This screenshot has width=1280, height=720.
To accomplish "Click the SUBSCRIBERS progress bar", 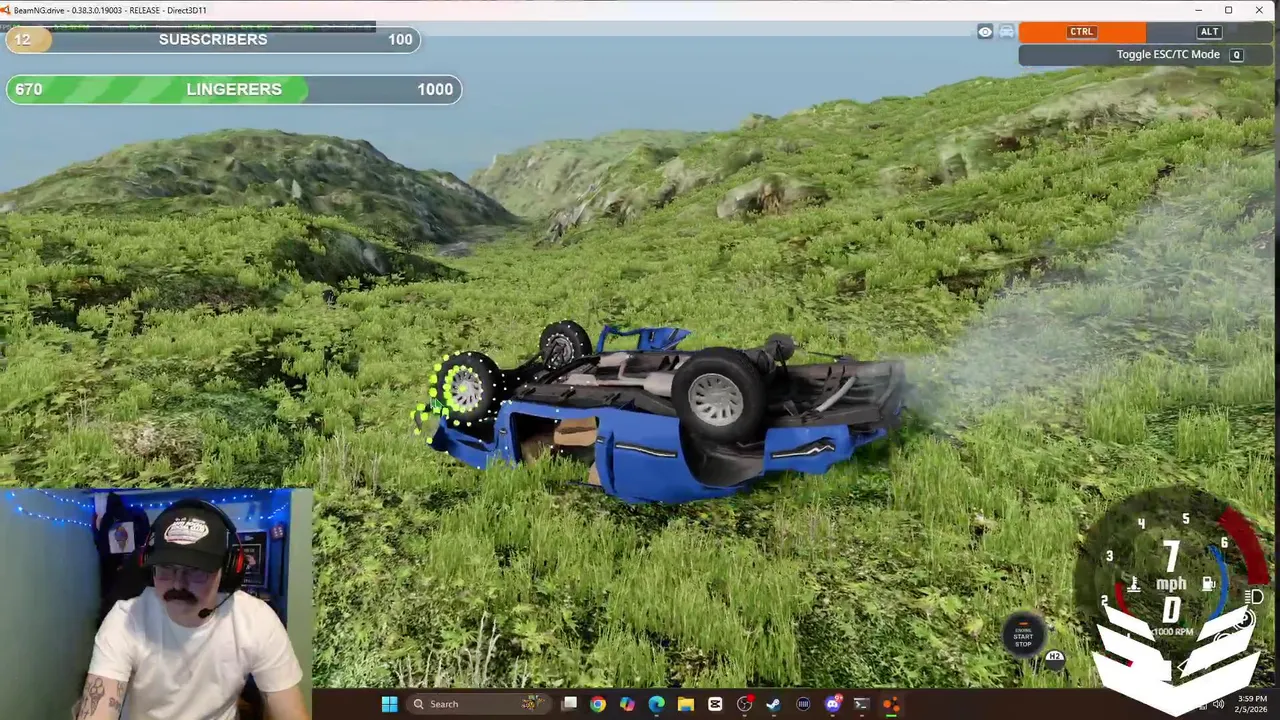I will pos(211,39).
